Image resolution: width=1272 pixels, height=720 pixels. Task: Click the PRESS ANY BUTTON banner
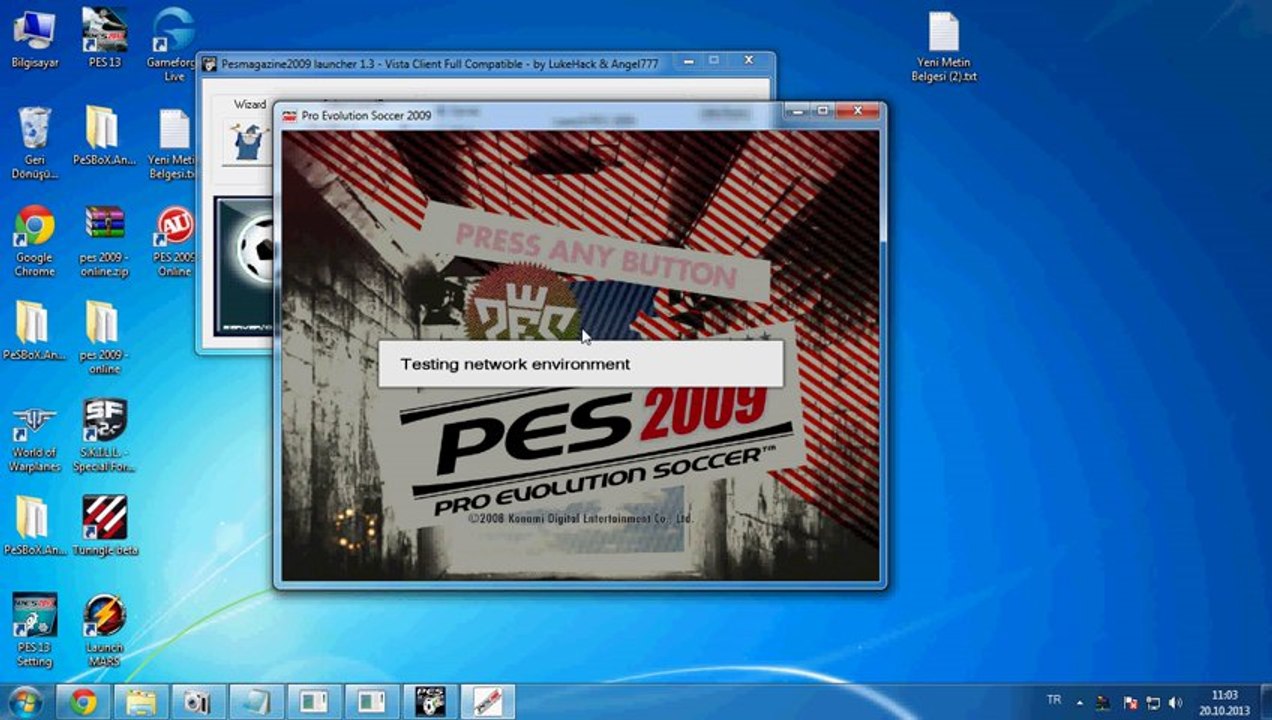click(x=596, y=253)
